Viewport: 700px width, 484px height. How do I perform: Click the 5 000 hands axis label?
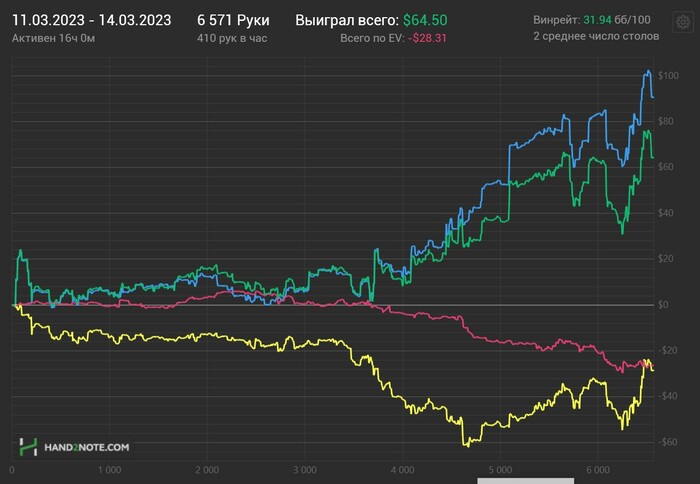(x=500, y=470)
